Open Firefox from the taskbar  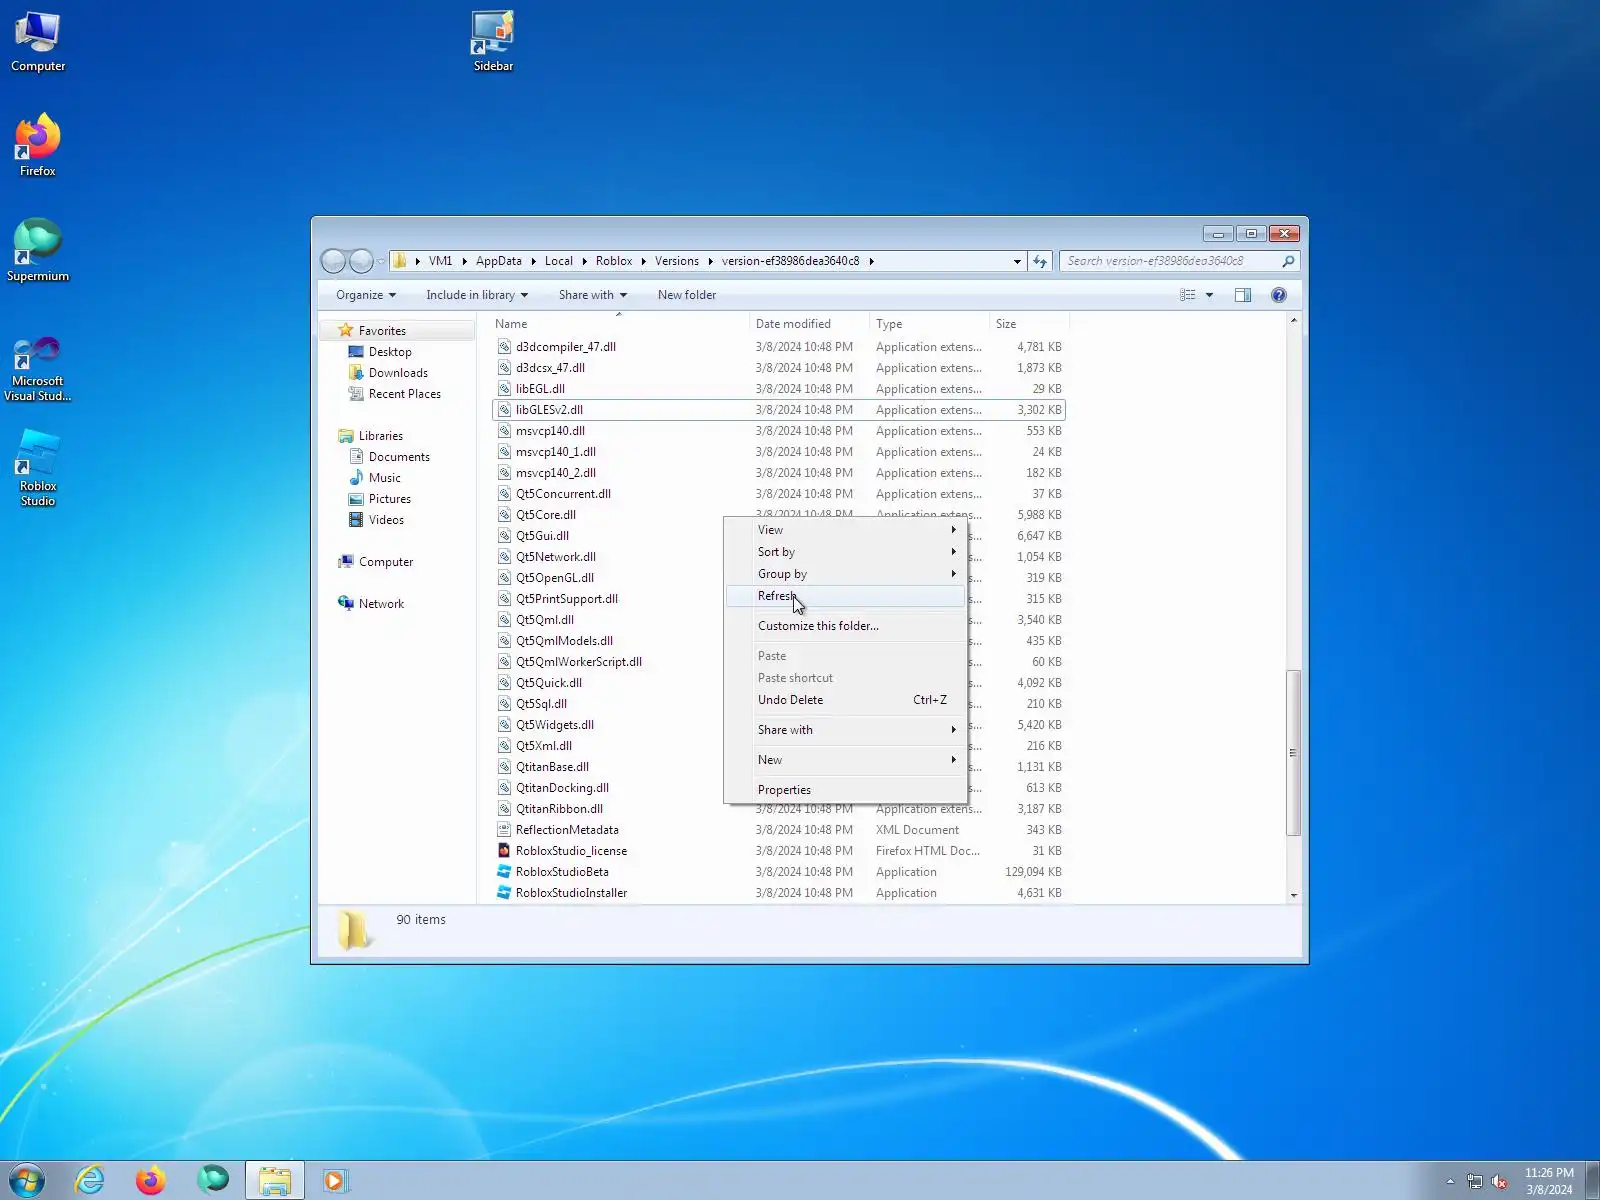tap(151, 1180)
